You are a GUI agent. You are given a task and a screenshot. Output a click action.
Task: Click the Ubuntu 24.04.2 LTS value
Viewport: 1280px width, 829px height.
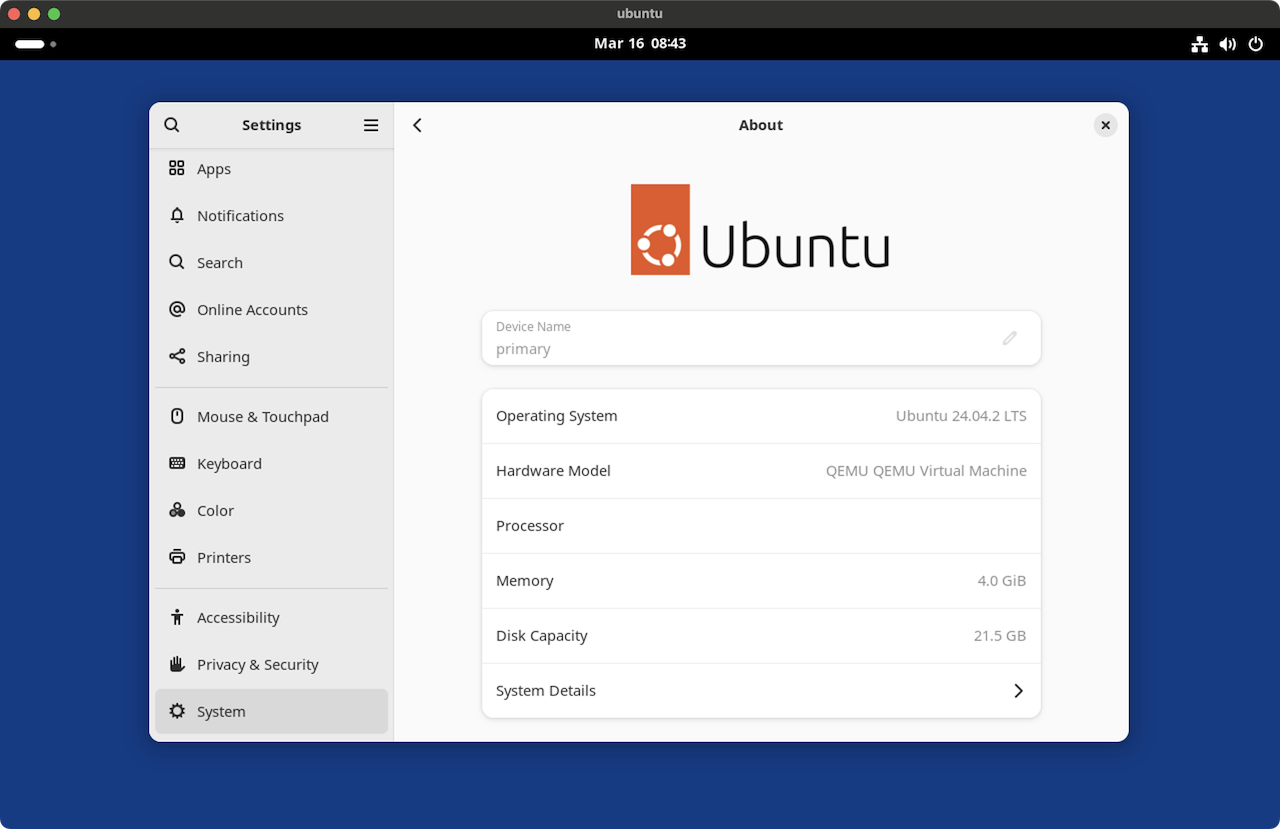(x=961, y=416)
